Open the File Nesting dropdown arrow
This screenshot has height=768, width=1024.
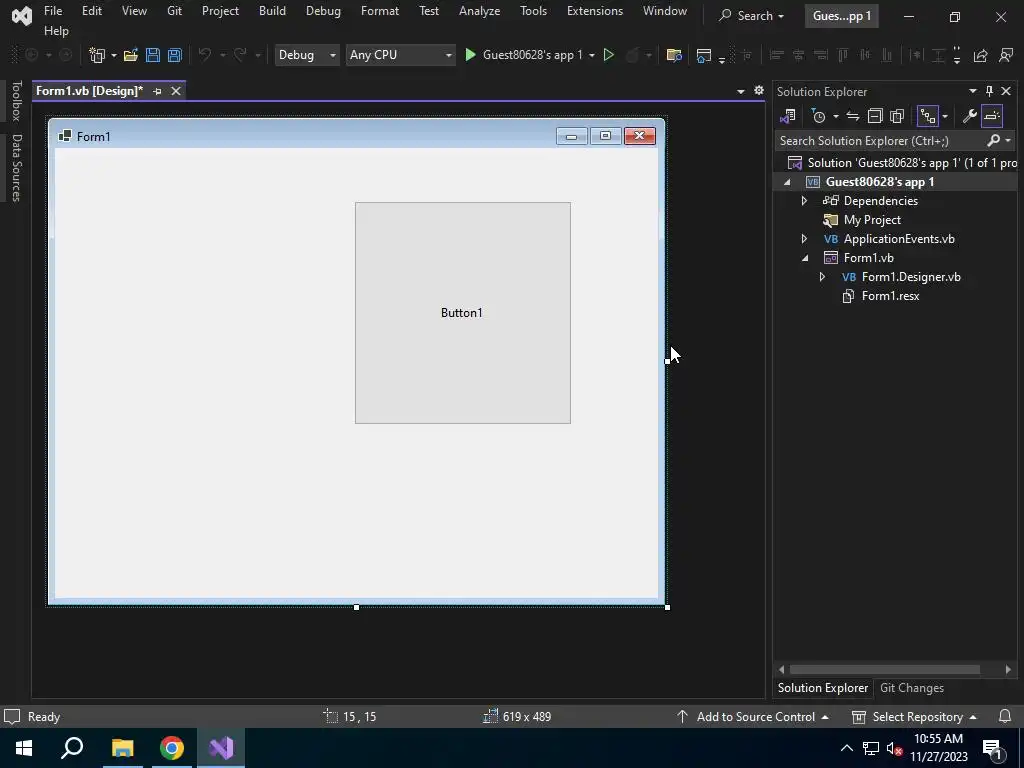(x=944, y=117)
